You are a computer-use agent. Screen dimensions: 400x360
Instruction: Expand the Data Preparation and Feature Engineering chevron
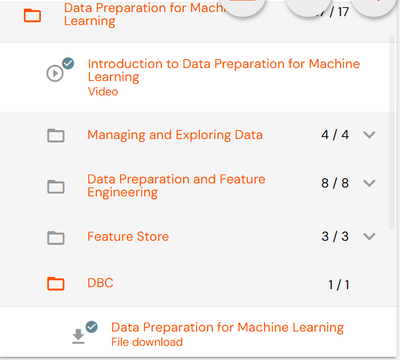click(x=369, y=183)
